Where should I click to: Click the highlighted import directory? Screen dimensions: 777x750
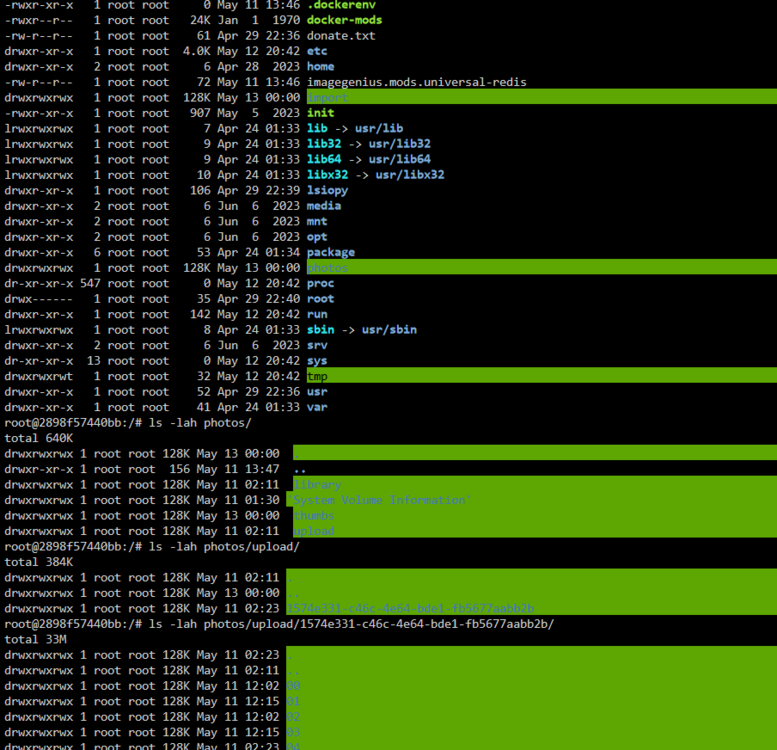coord(327,98)
